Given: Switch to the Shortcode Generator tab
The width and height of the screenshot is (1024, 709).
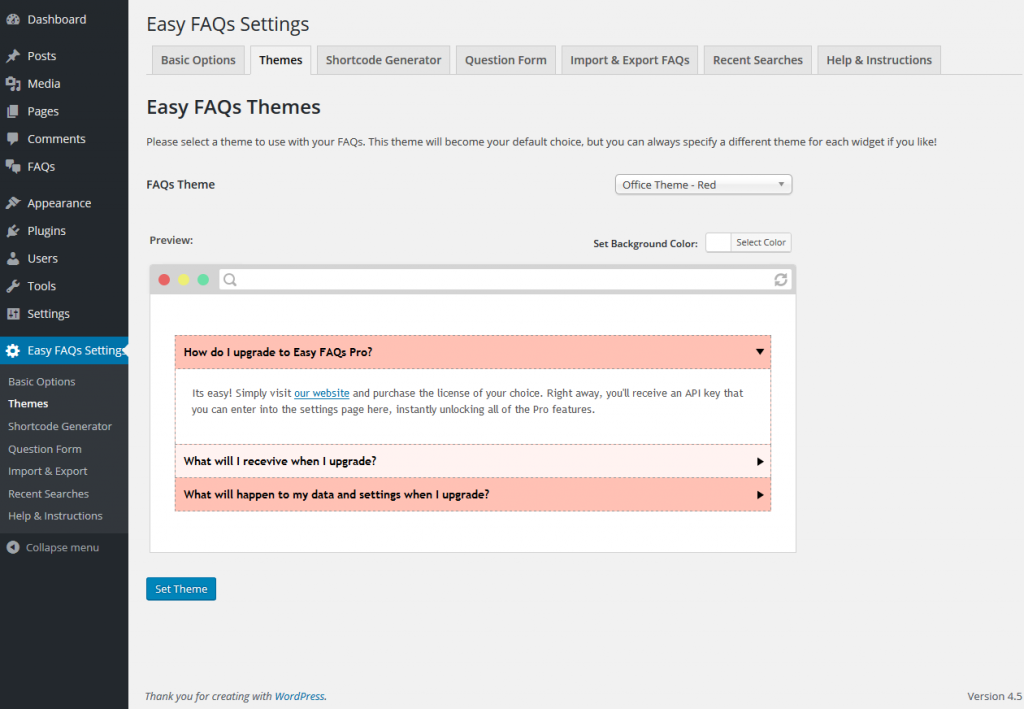Looking at the screenshot, I should tap(383, 60).
